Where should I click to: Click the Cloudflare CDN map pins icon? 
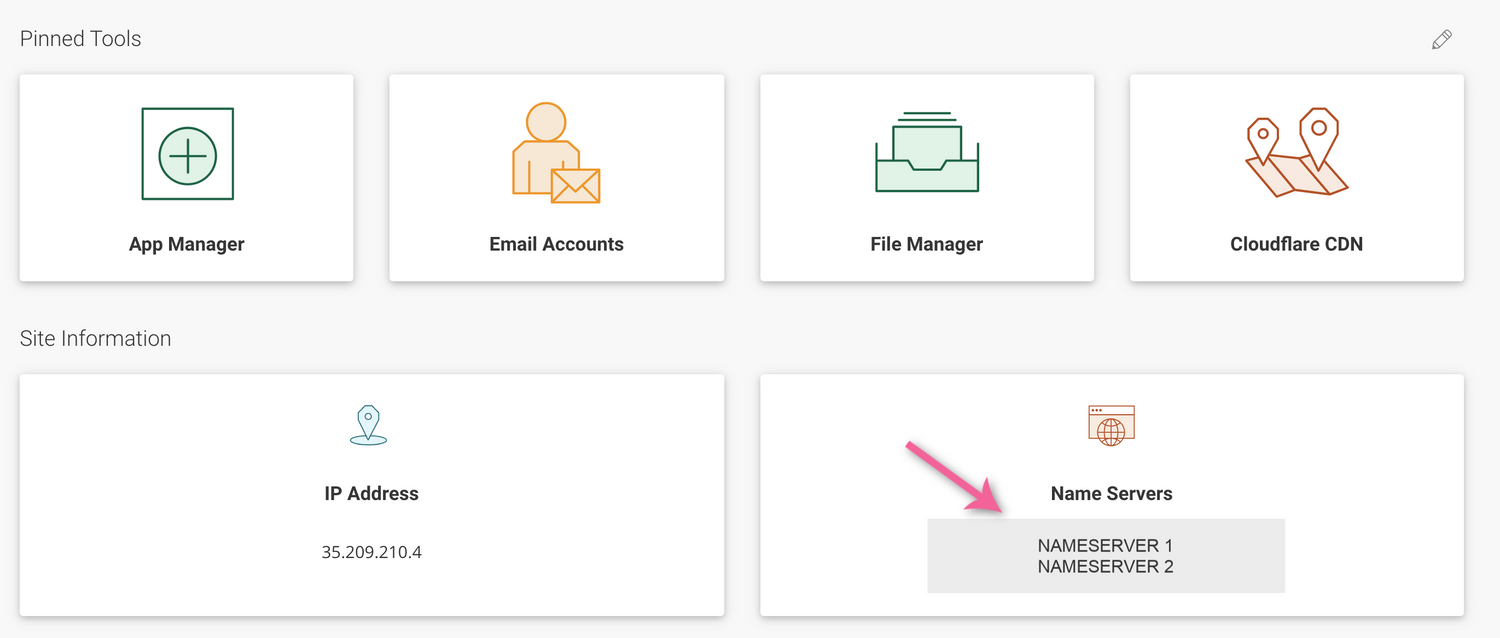1297,152
